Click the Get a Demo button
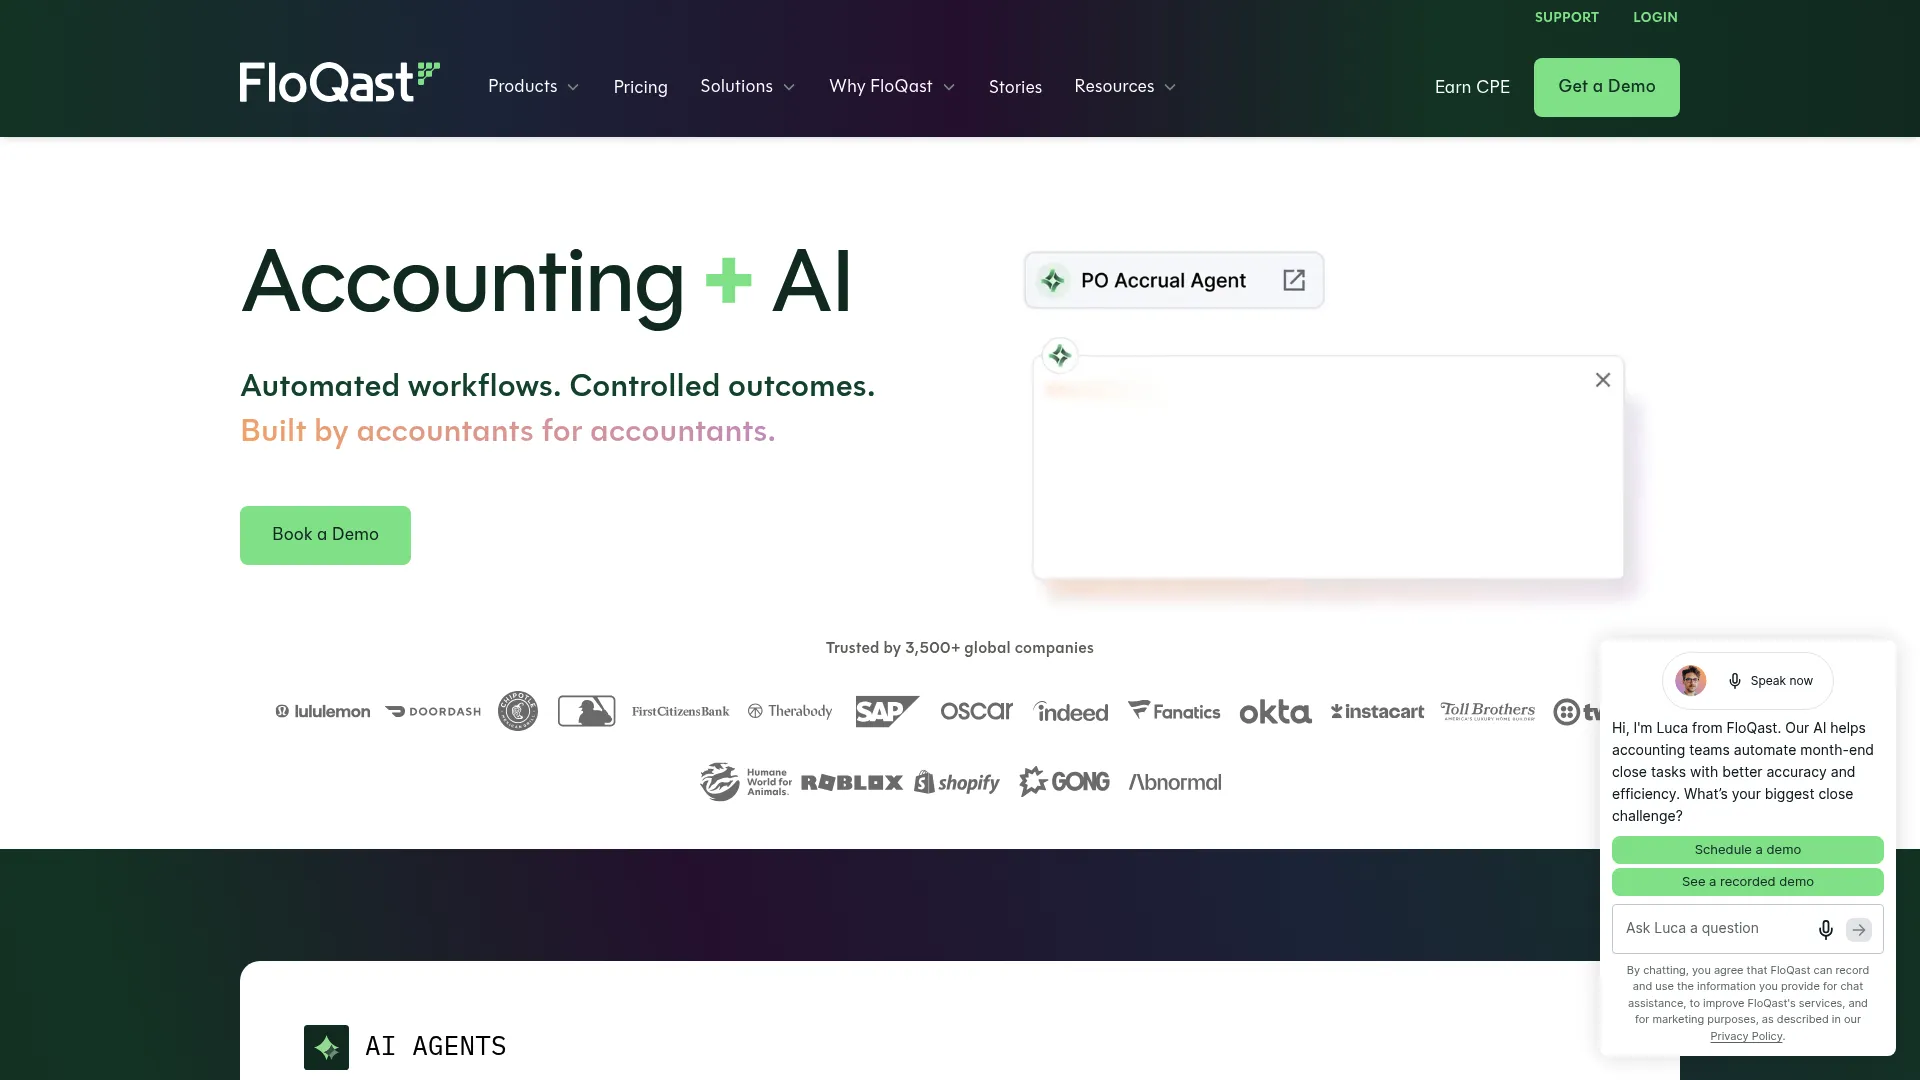The width and height of the screenshot is (1920, 1080). point(1606,87)
